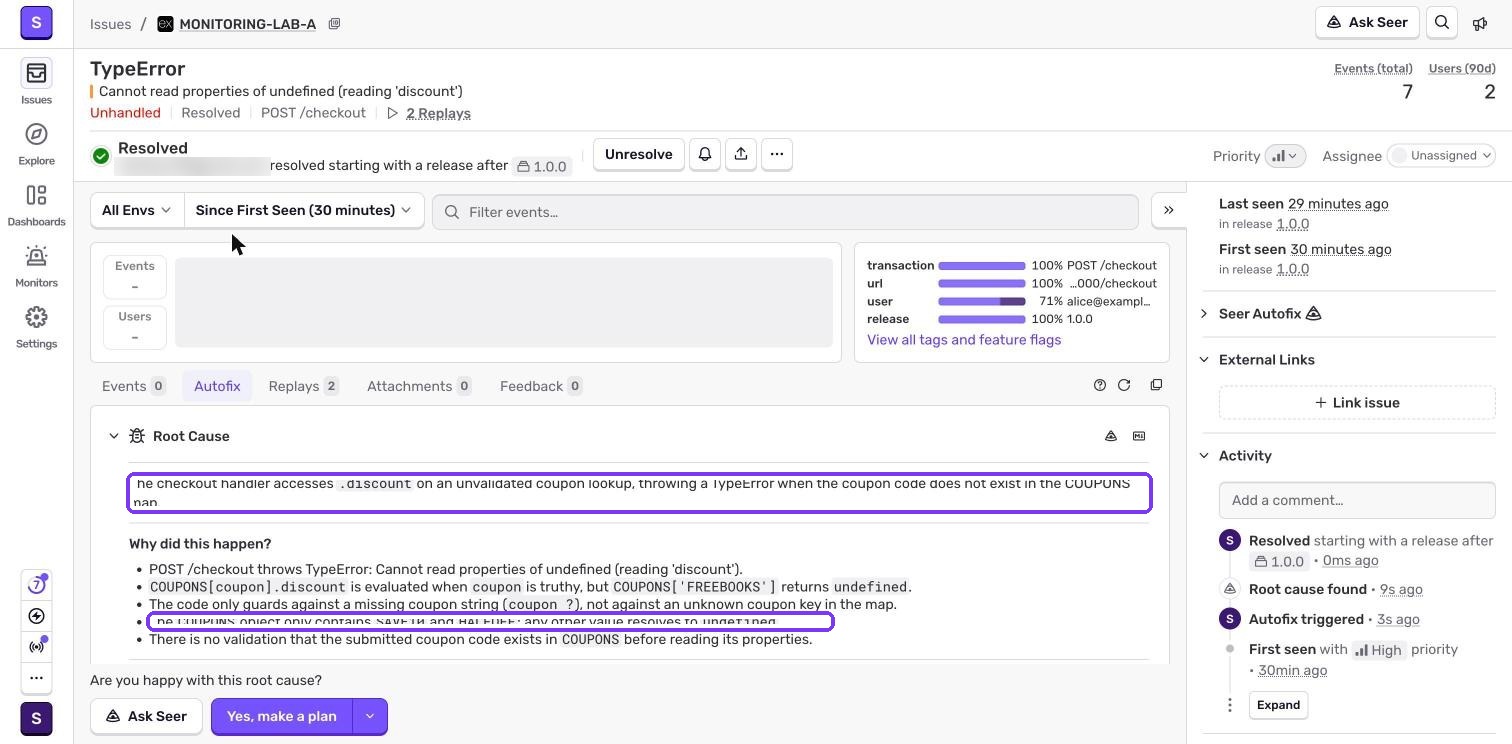Open Monitors from the left sidebar
The height and width of the screenshot is (744, 1512).
(36, 266)
